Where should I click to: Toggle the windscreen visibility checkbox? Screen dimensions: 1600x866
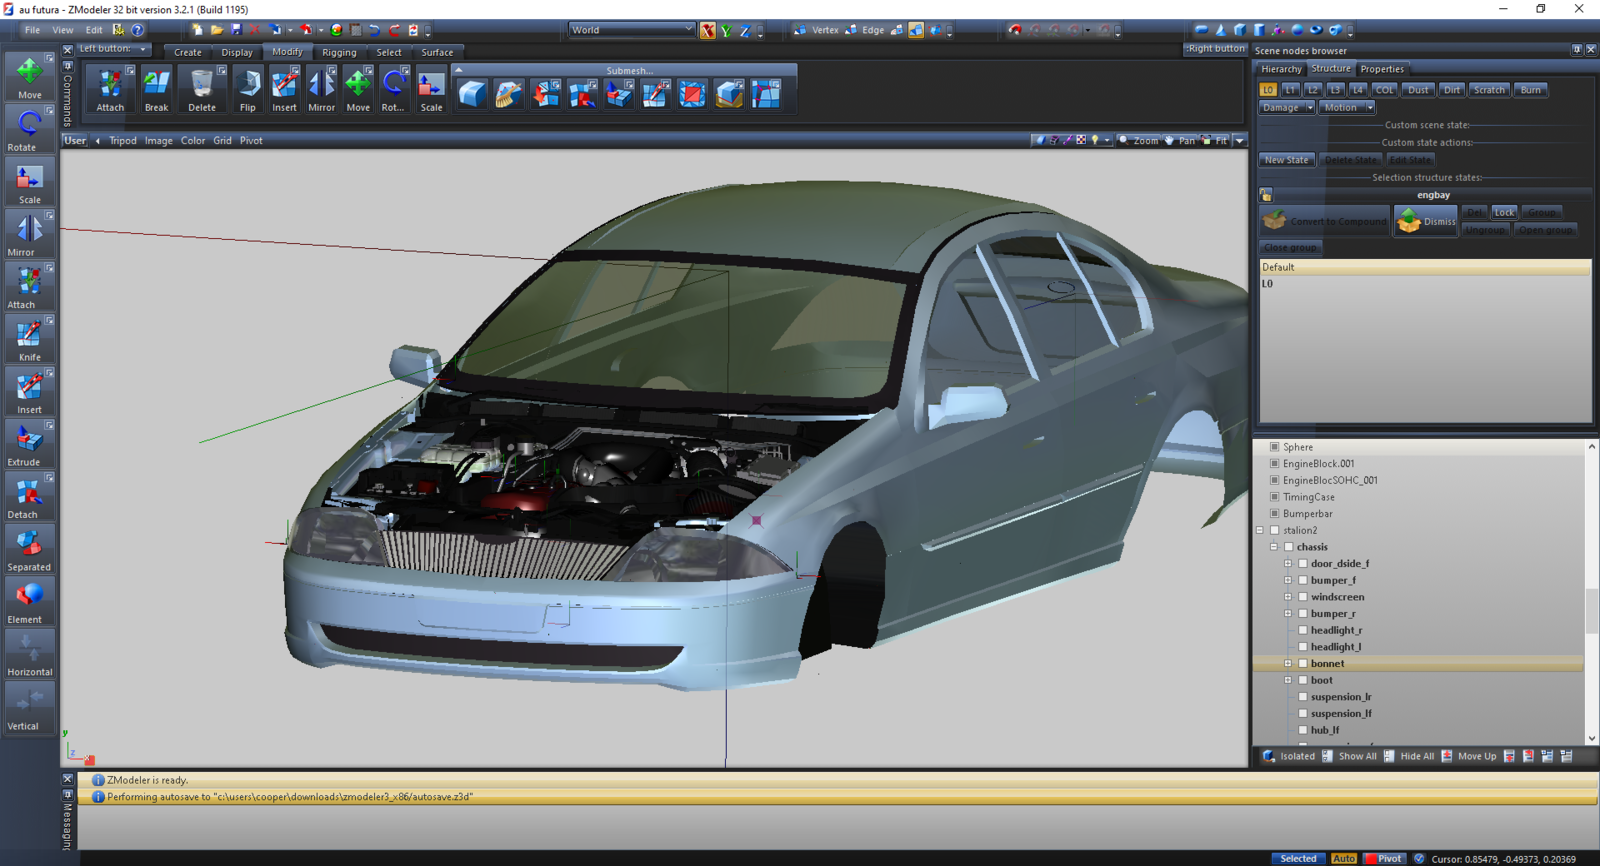[1303, 597]
